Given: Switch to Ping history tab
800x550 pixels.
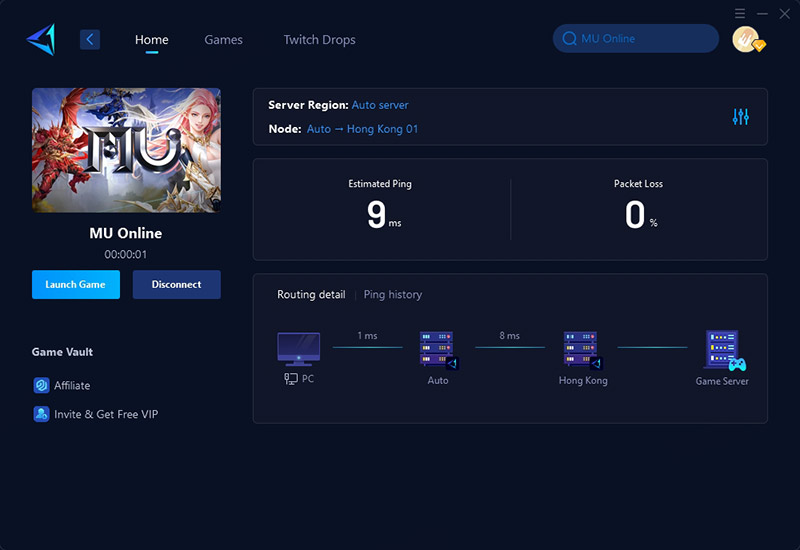Looking at the screenshot, I should 393,294.
